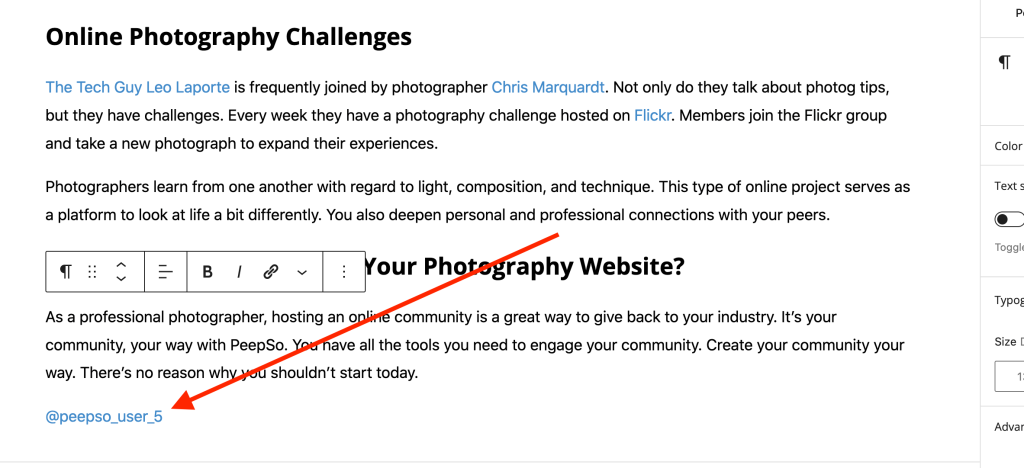
Task: Click the font Size input field
Action: point(1009,376)
